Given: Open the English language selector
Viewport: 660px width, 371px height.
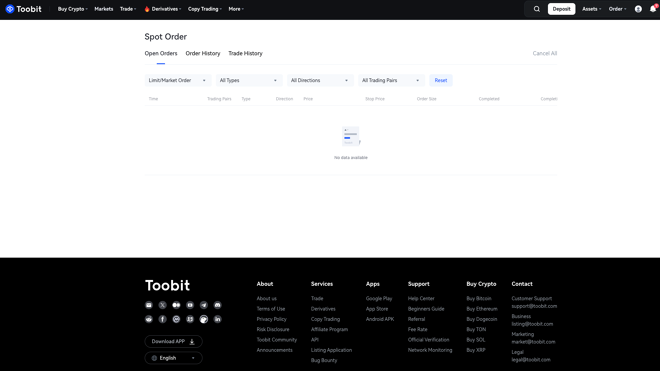Looking at the screenshot, I should [173, 358].
